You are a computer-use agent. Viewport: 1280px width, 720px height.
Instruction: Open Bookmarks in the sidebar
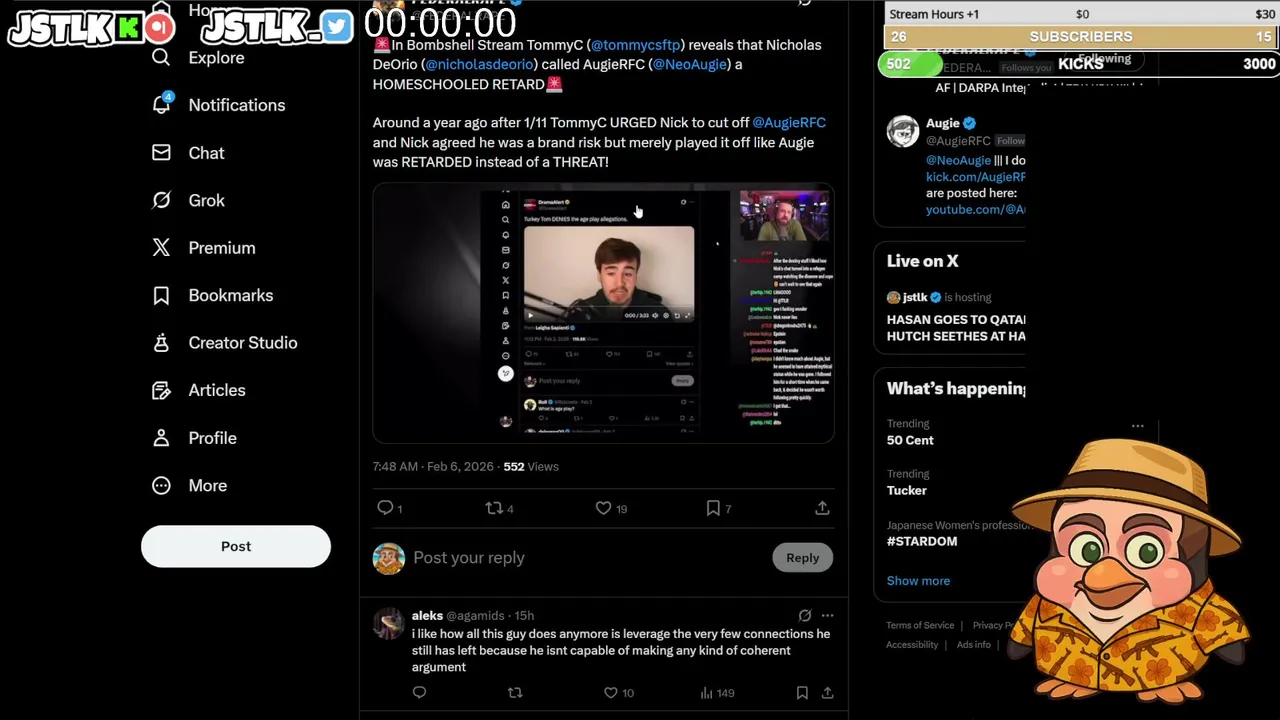click(230, 295)
